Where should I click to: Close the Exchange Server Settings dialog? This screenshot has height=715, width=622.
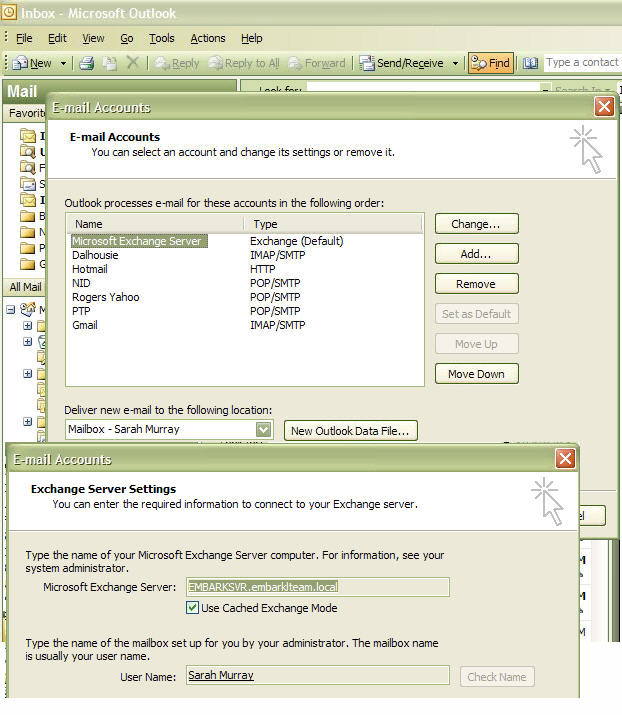[565, 458]
